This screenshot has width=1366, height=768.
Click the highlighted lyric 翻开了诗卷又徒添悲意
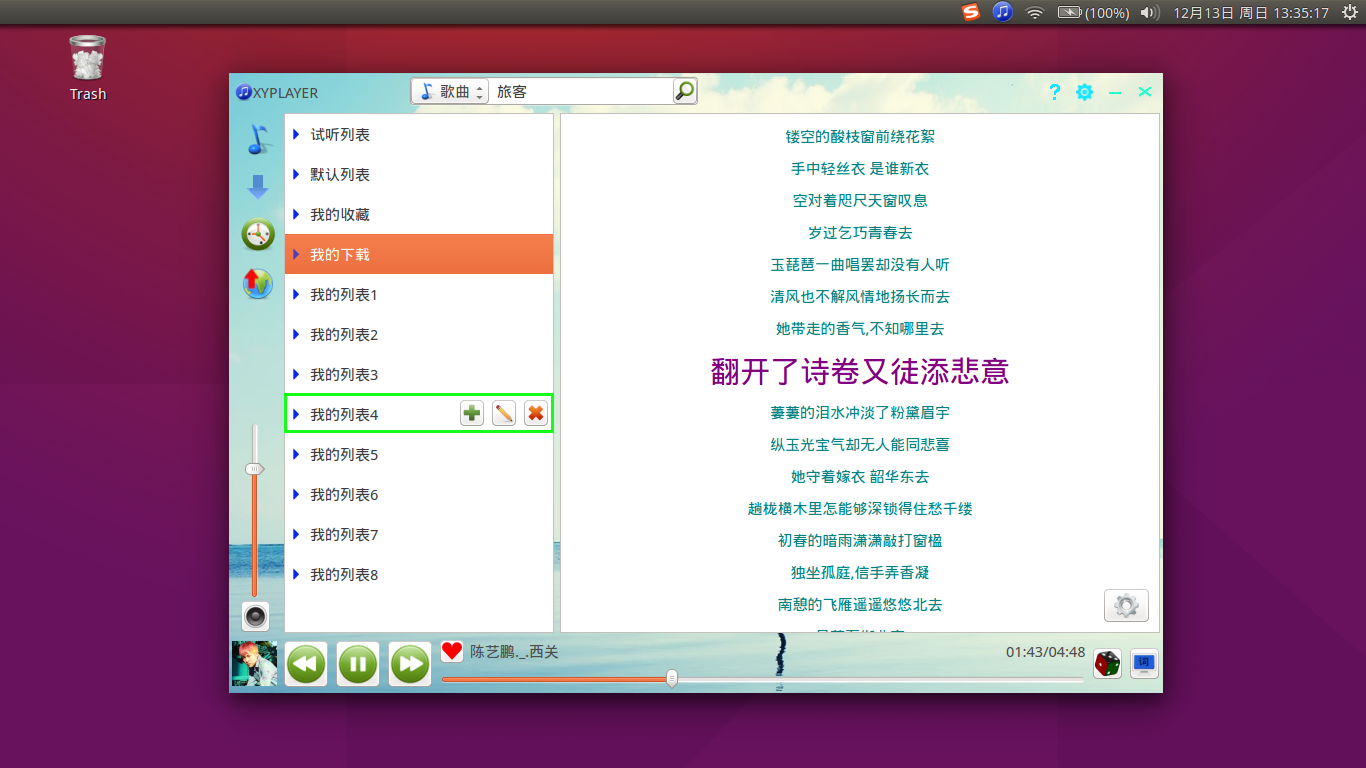pos(860,371)
